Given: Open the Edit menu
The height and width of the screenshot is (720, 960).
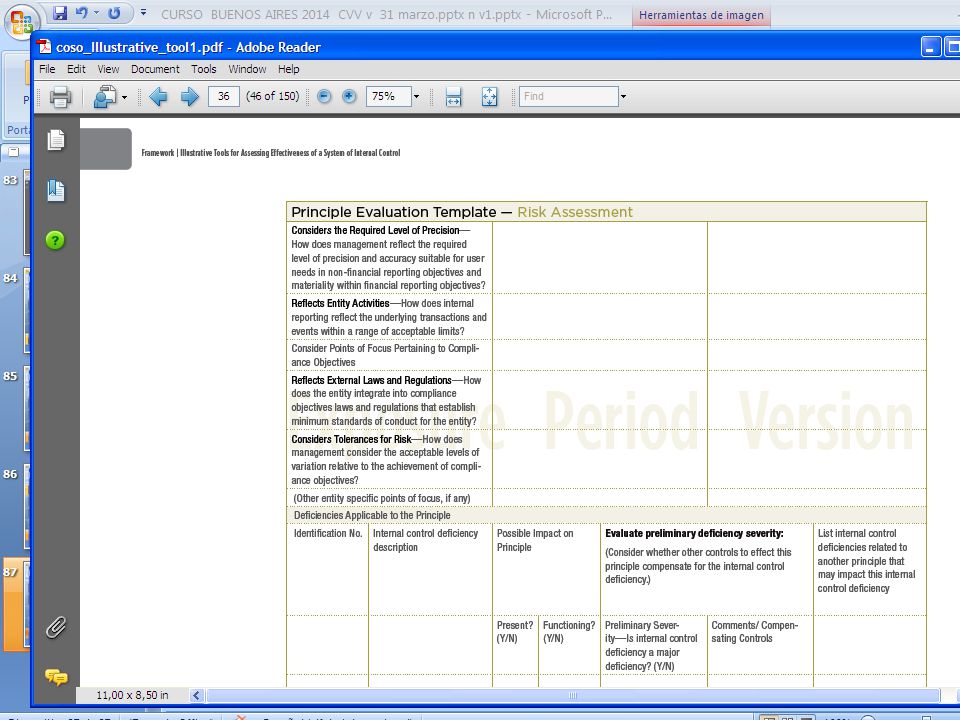Looking at the screenshot, I should click(76, 69).
